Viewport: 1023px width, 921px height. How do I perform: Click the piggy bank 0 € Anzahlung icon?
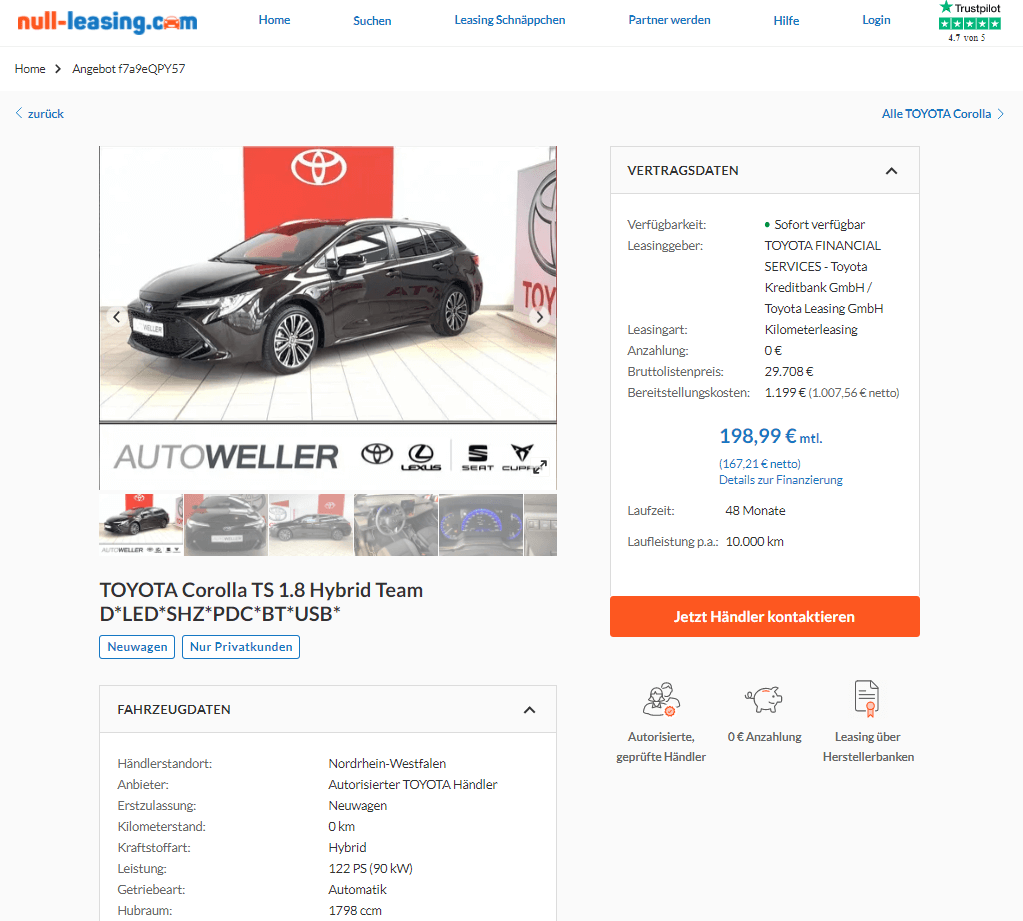point(764,699)
